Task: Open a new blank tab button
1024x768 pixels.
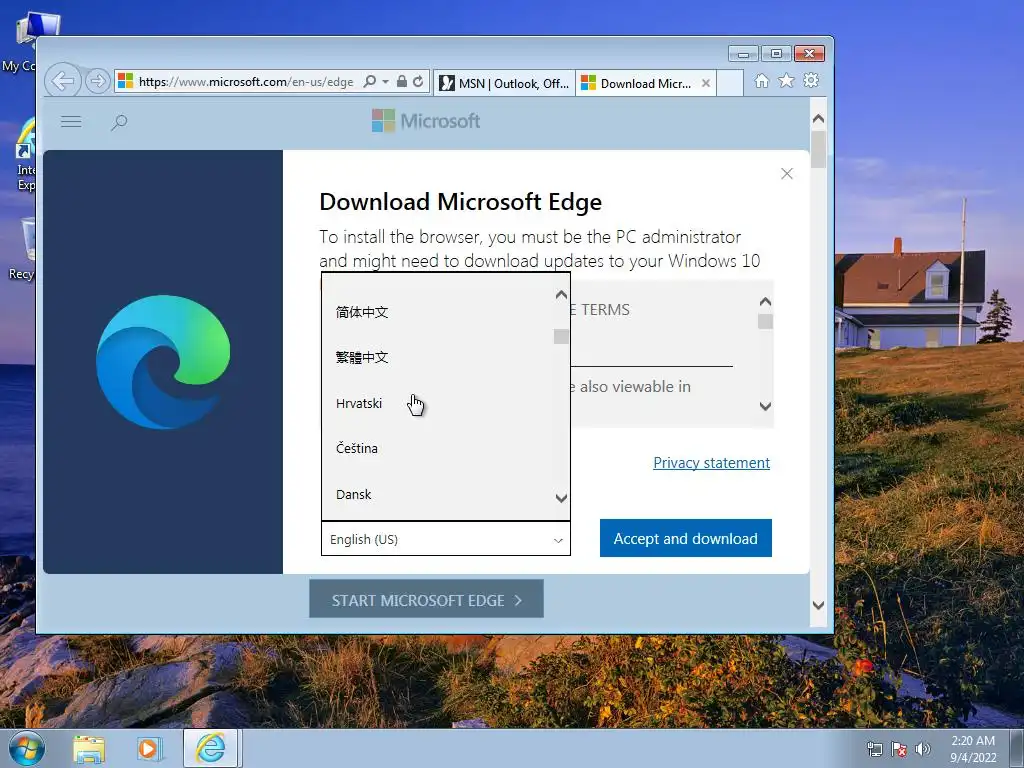Action: pyautogui.click(x=730, y=83)
